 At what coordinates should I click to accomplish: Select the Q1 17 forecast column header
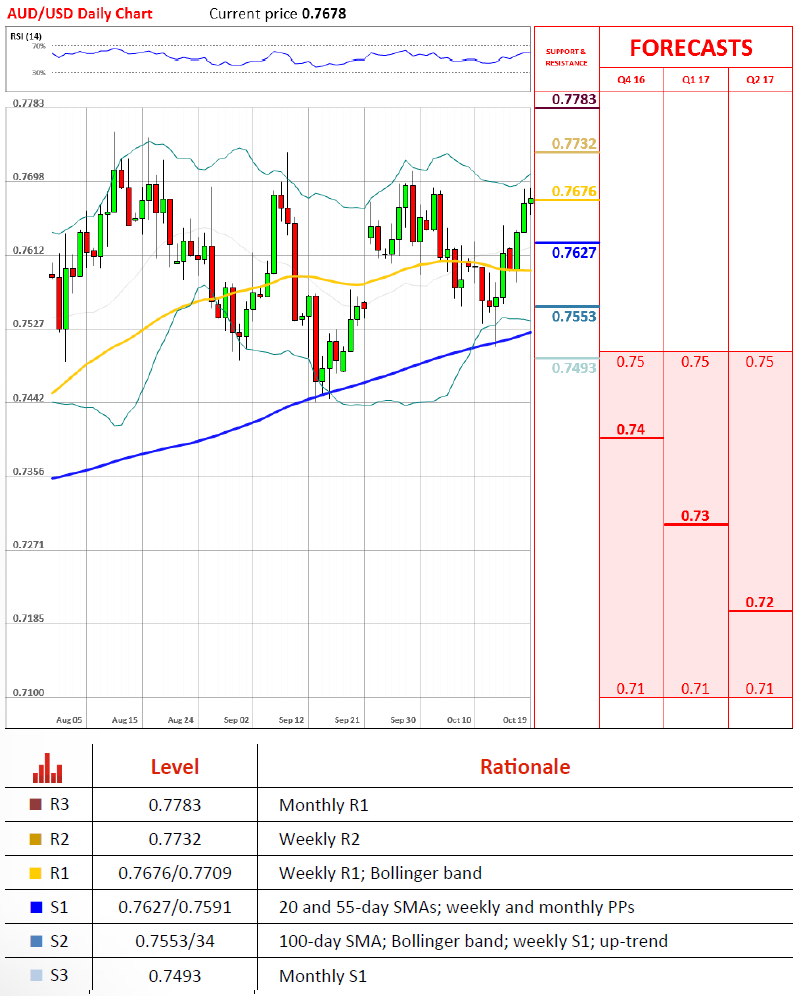click(696, 79)
